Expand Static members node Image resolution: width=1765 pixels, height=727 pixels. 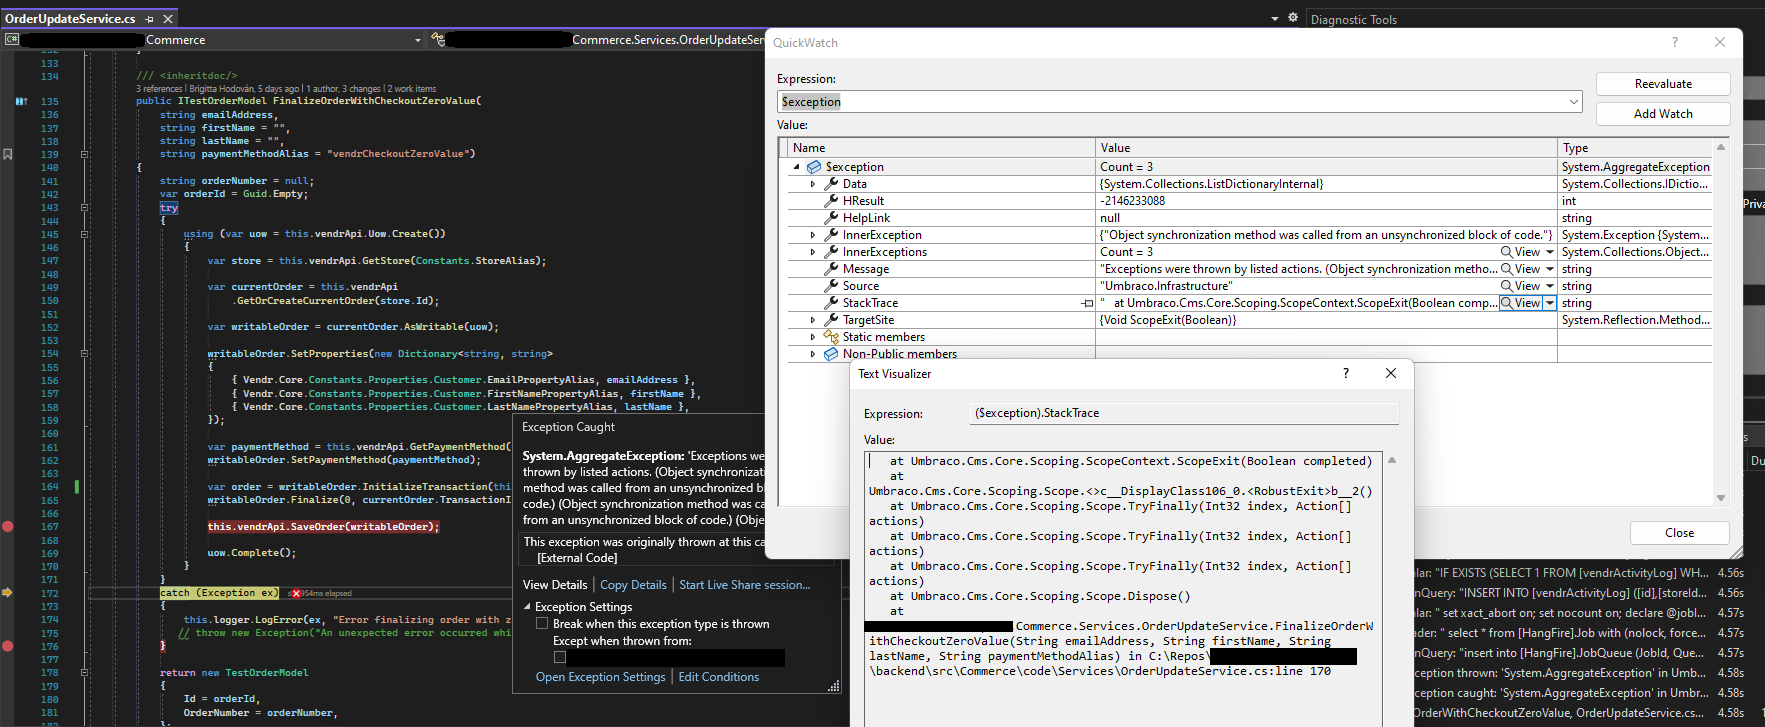(813, 337)
